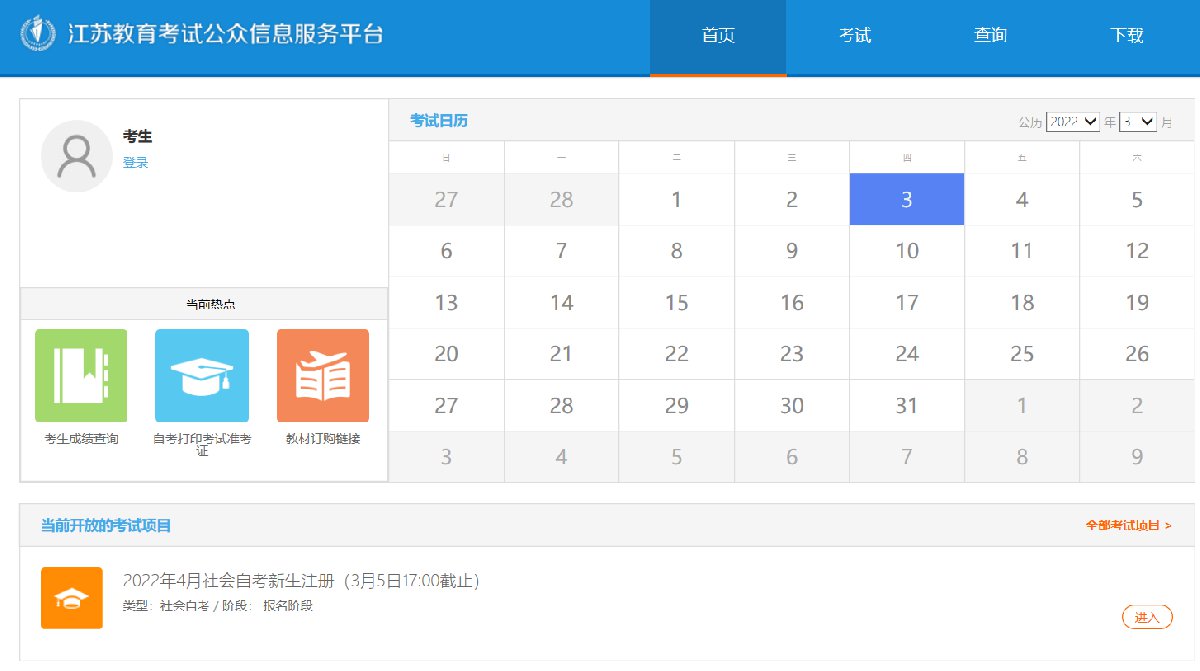Select day 15 on the exam calendar
Image resolution: width=1200 pixels, height=671 pixels.
tap(677, 303)
